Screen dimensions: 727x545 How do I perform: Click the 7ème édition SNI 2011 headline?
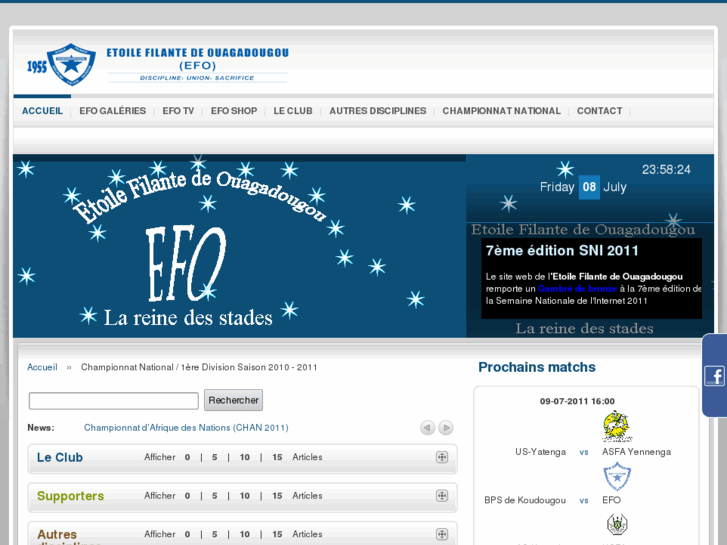tap(562, 251)
